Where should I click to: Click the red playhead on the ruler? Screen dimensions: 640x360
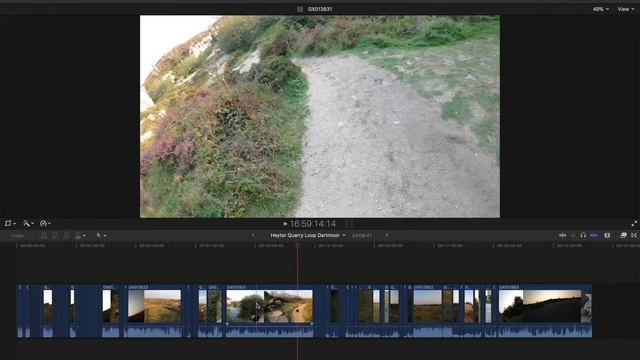point(298,245)
